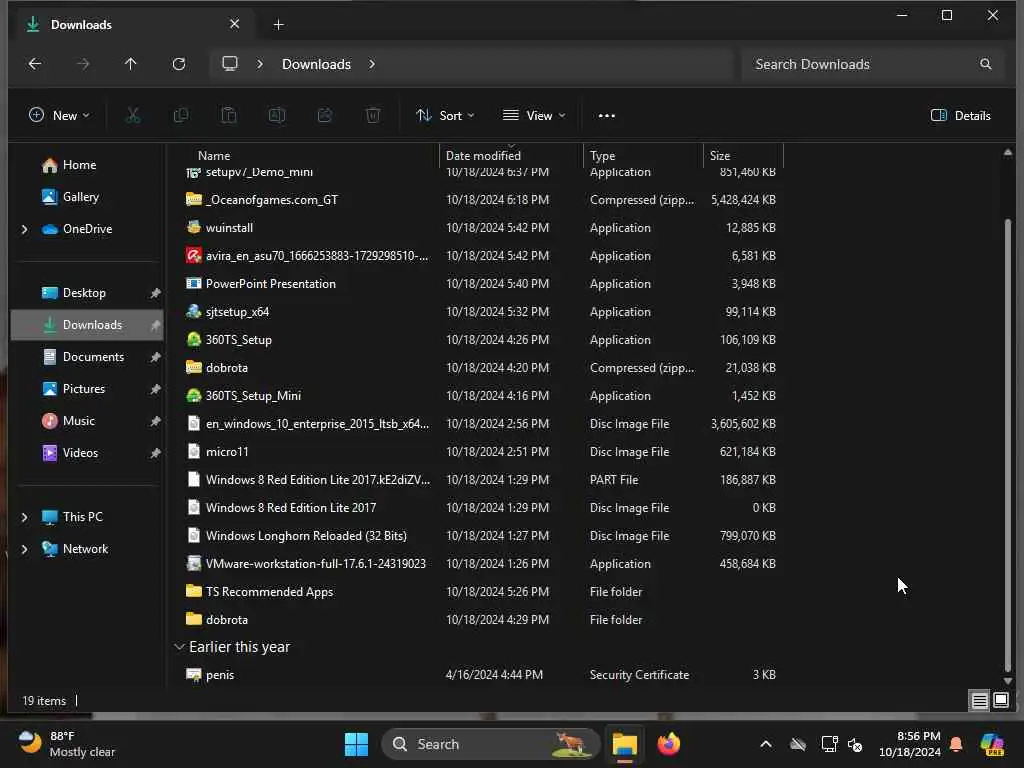The height and width of the screenshot is (768, 1024).
Task: Click the avira installer file icon
Action: [193, 255]
